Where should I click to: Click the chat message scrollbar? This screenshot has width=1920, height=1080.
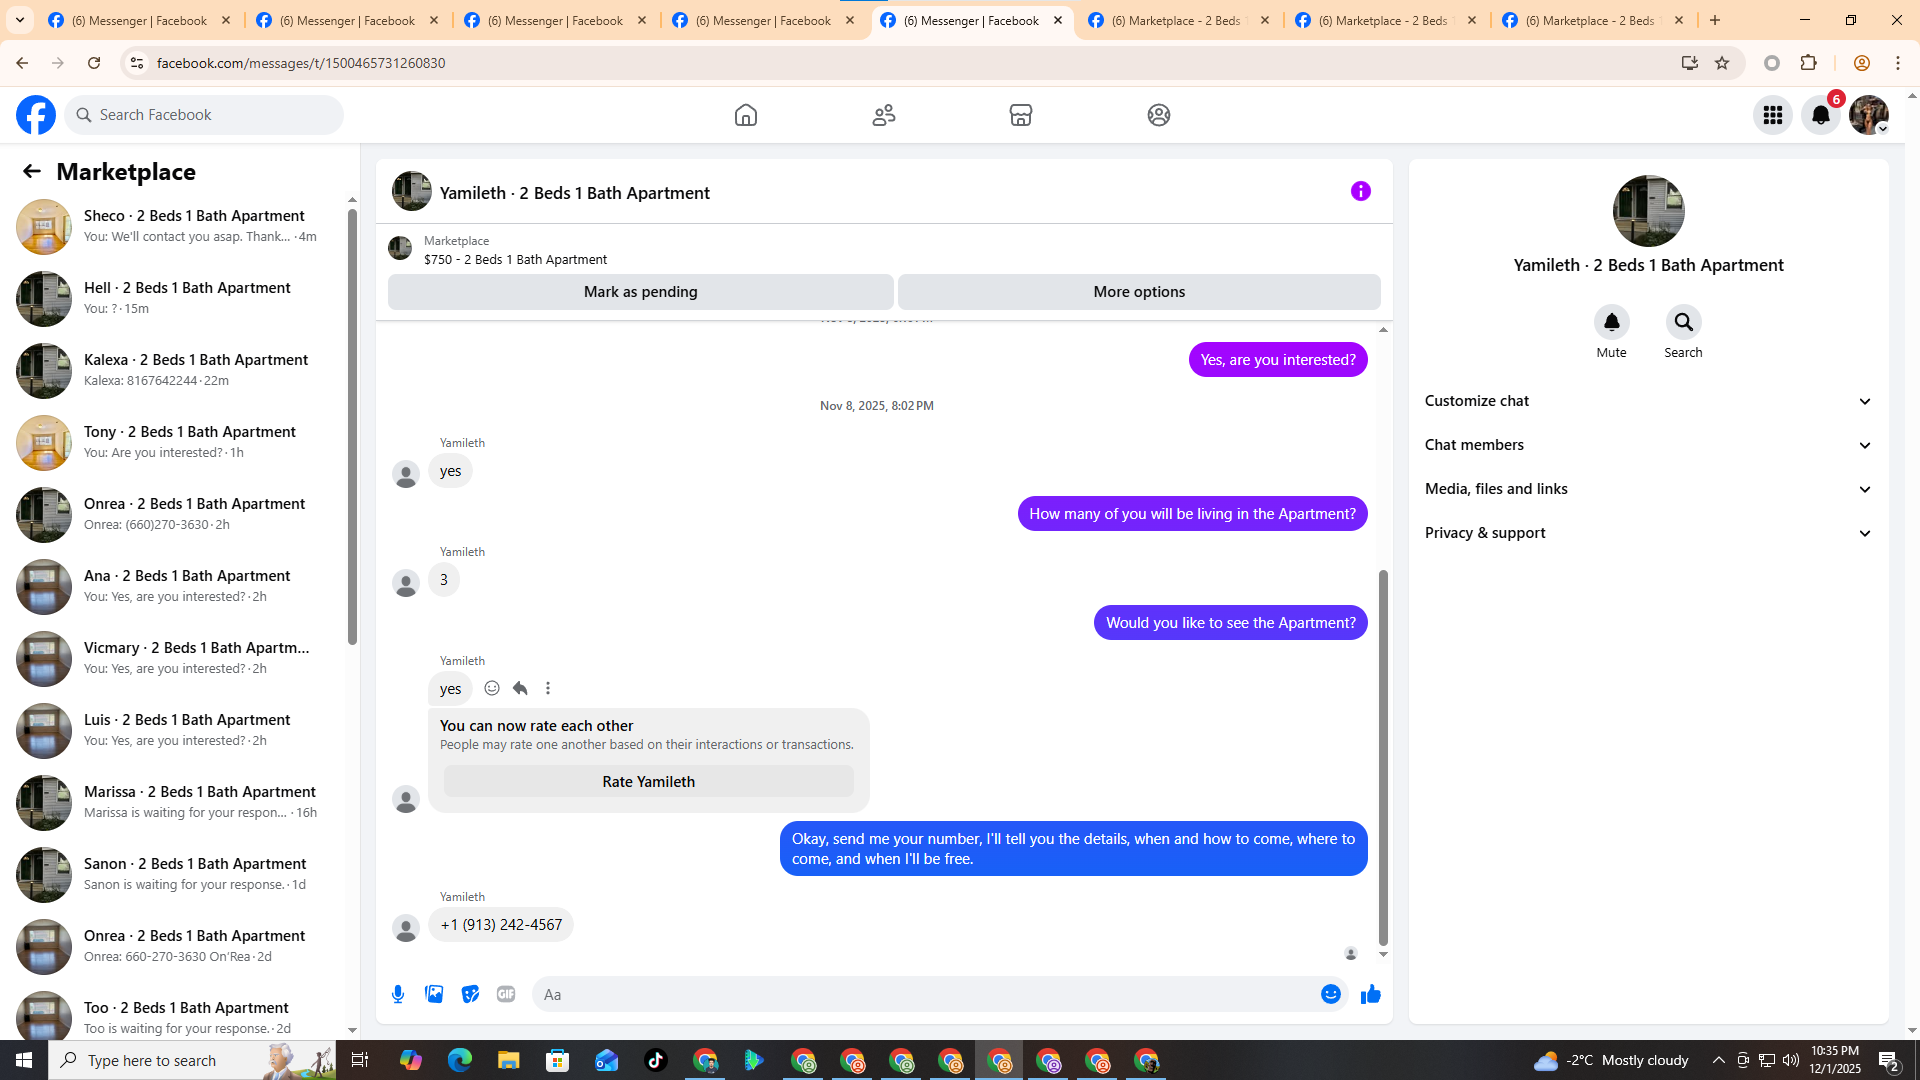1383,757
